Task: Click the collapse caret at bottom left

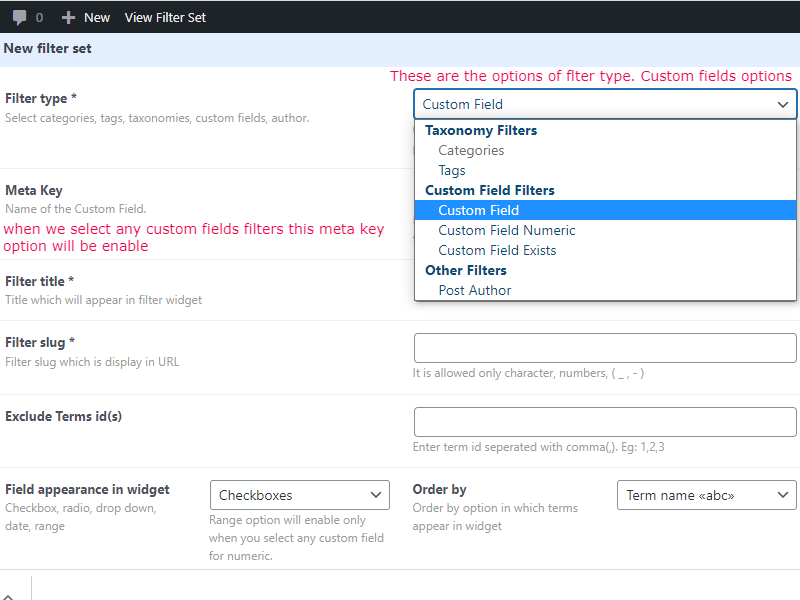Action: click(8, 597)
